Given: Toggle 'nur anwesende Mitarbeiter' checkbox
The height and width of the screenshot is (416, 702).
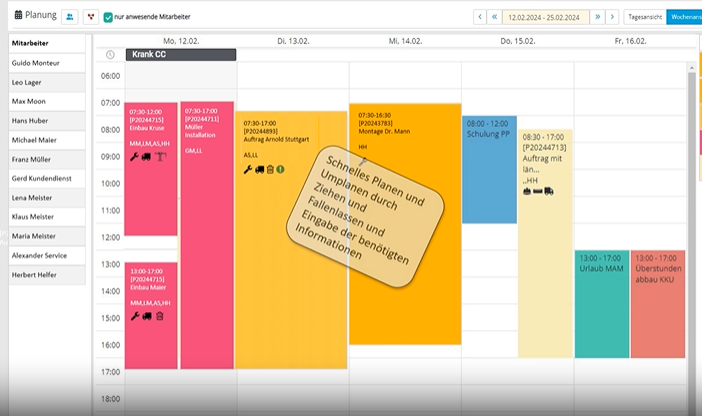Looking at the screenshot, I should [108, 17].
